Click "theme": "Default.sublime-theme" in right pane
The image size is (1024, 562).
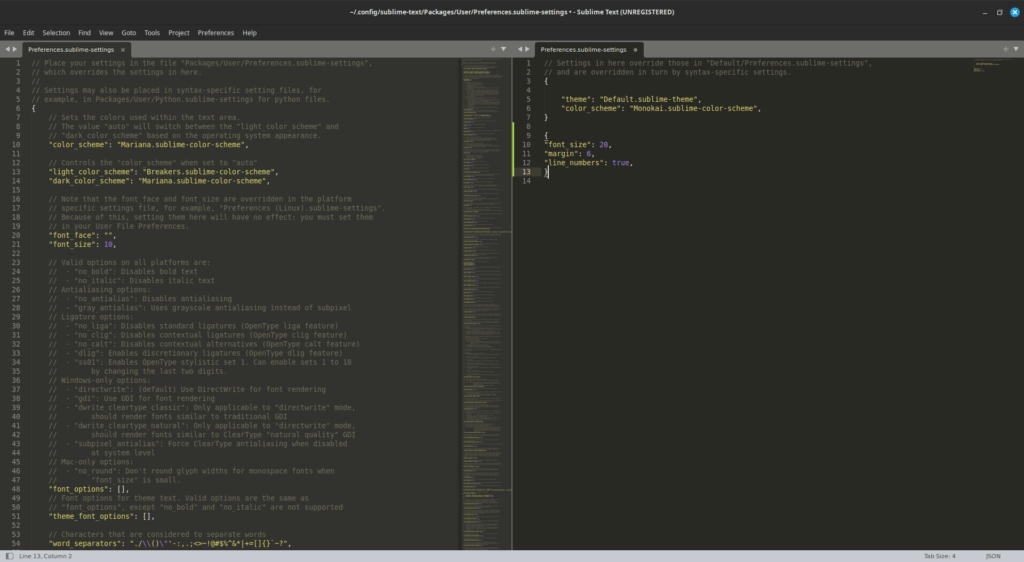[x=631, y=100]
